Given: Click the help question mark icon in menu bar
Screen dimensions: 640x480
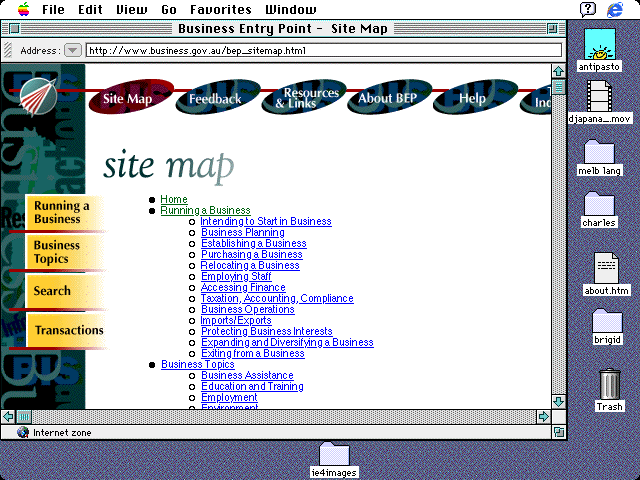Looking at the screenshot, I should click(x=588, y=9).
